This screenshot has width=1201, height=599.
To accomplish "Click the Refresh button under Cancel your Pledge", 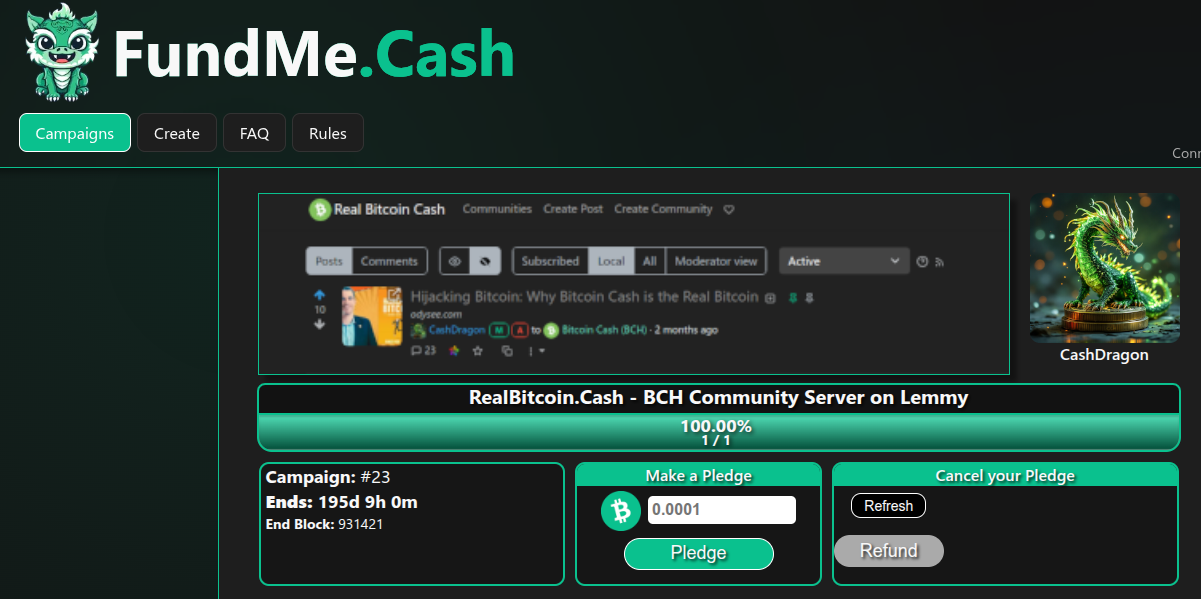I will tap(889, 506).
